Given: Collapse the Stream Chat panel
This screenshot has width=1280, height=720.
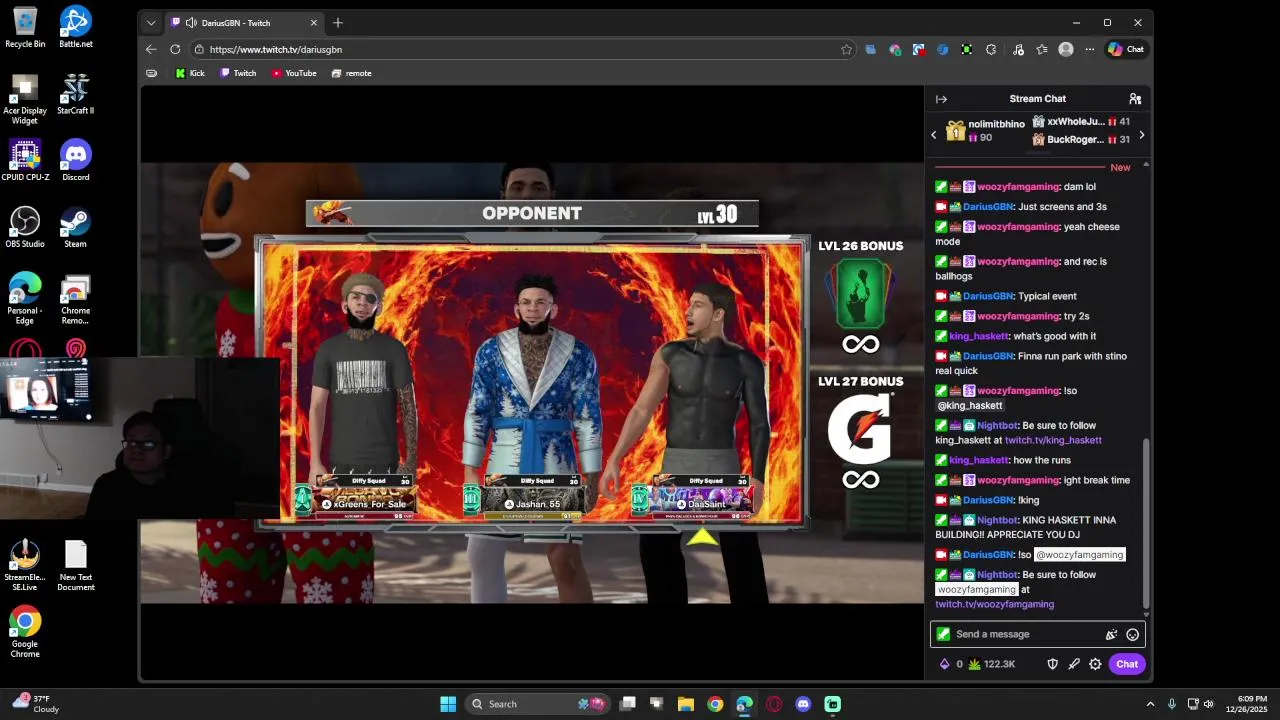Looking at the screenshot, I should 941,99.
